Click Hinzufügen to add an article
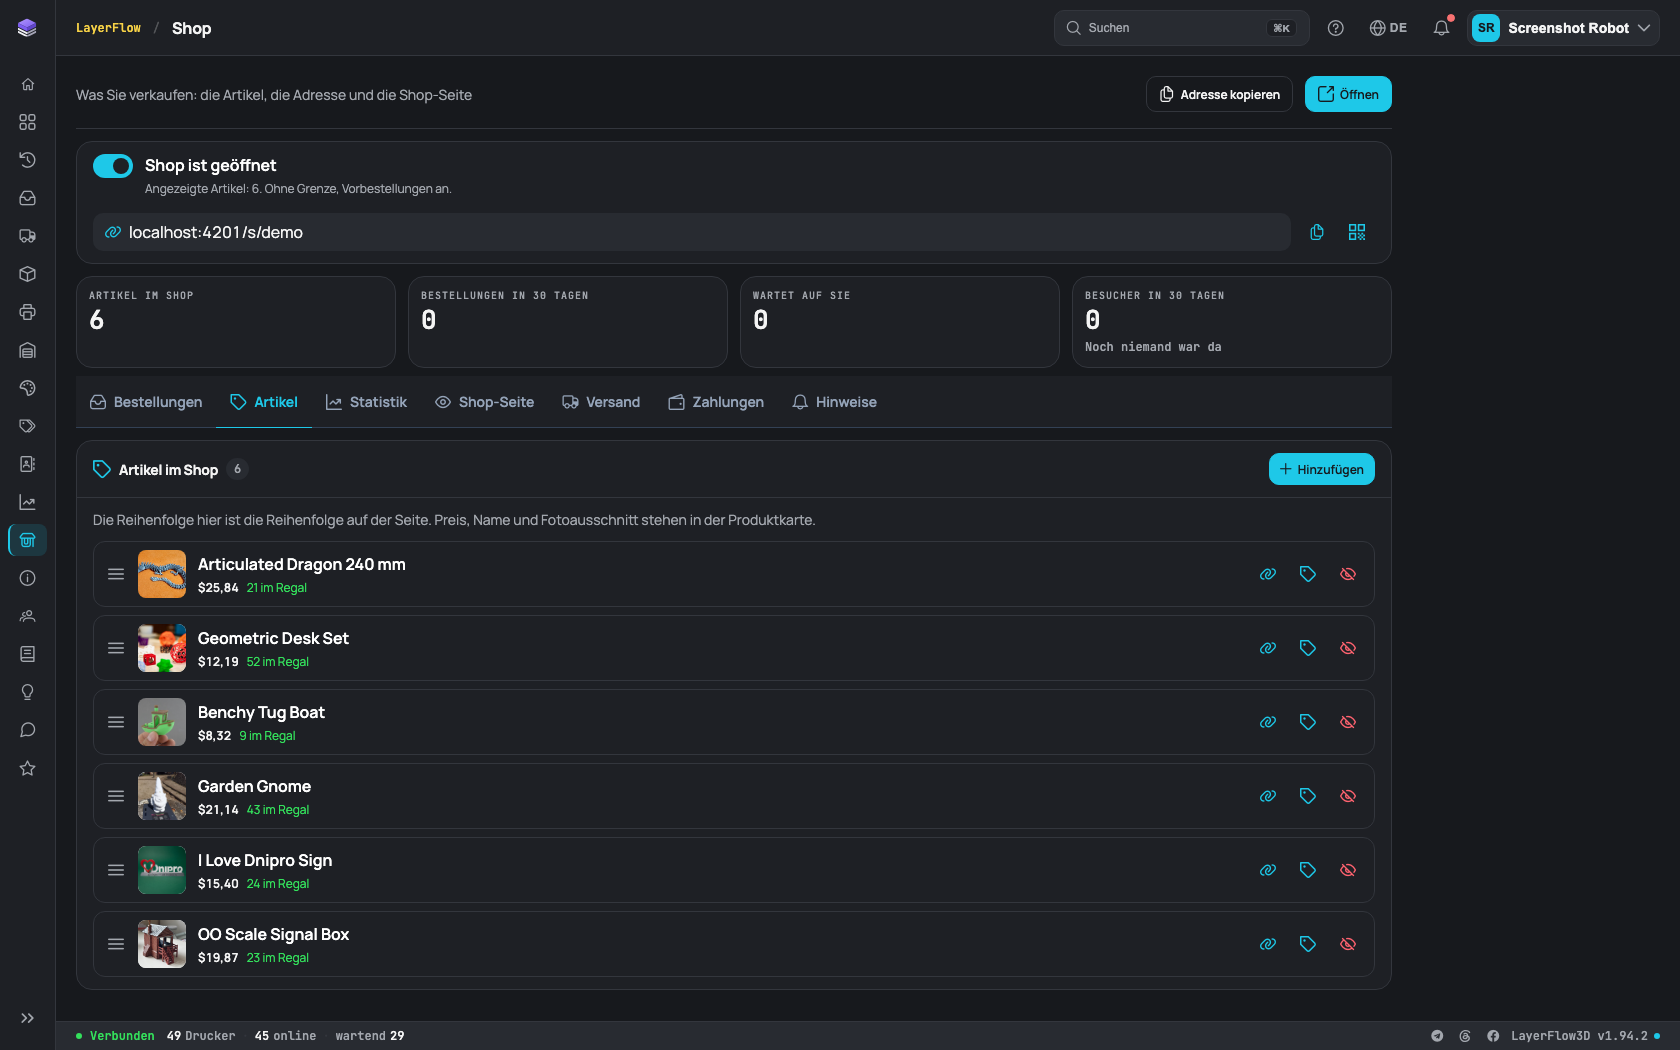The width and height of the screenshot is (1680, 1050). pyautogui.click(x=1322, y=469)
